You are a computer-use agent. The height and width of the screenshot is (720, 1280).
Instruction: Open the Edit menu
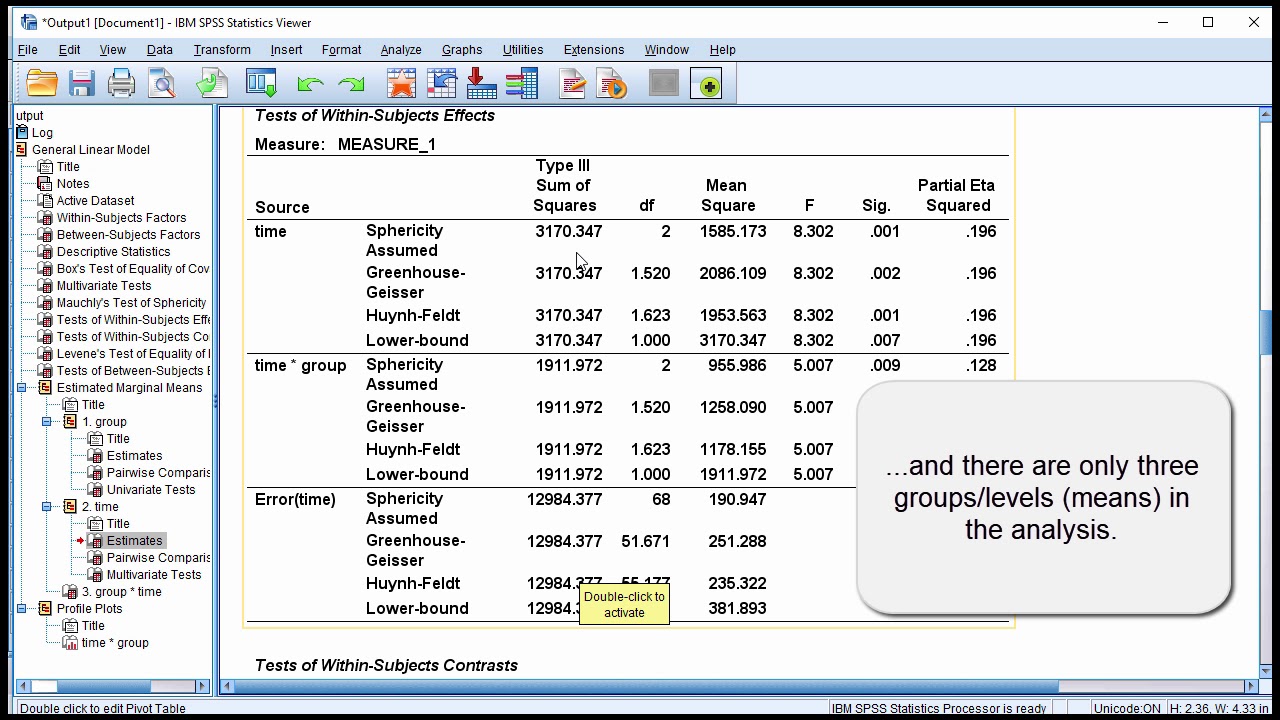(x=69, y=49)
